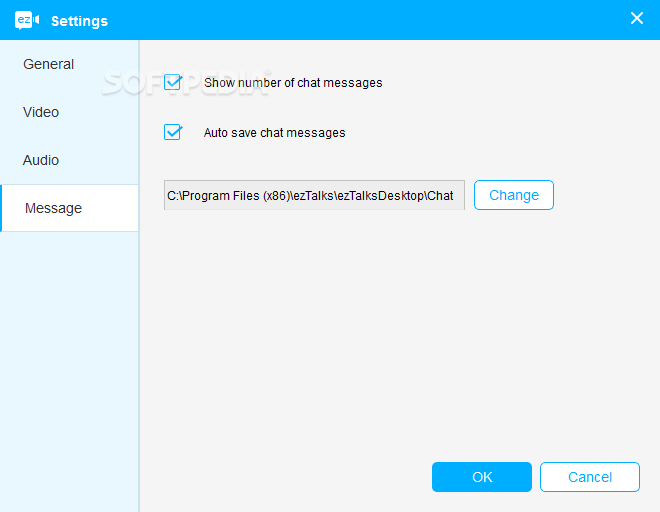The image size is (660, 512).
Task: Switch to the Video settings tab
Action: pos(41,112)
